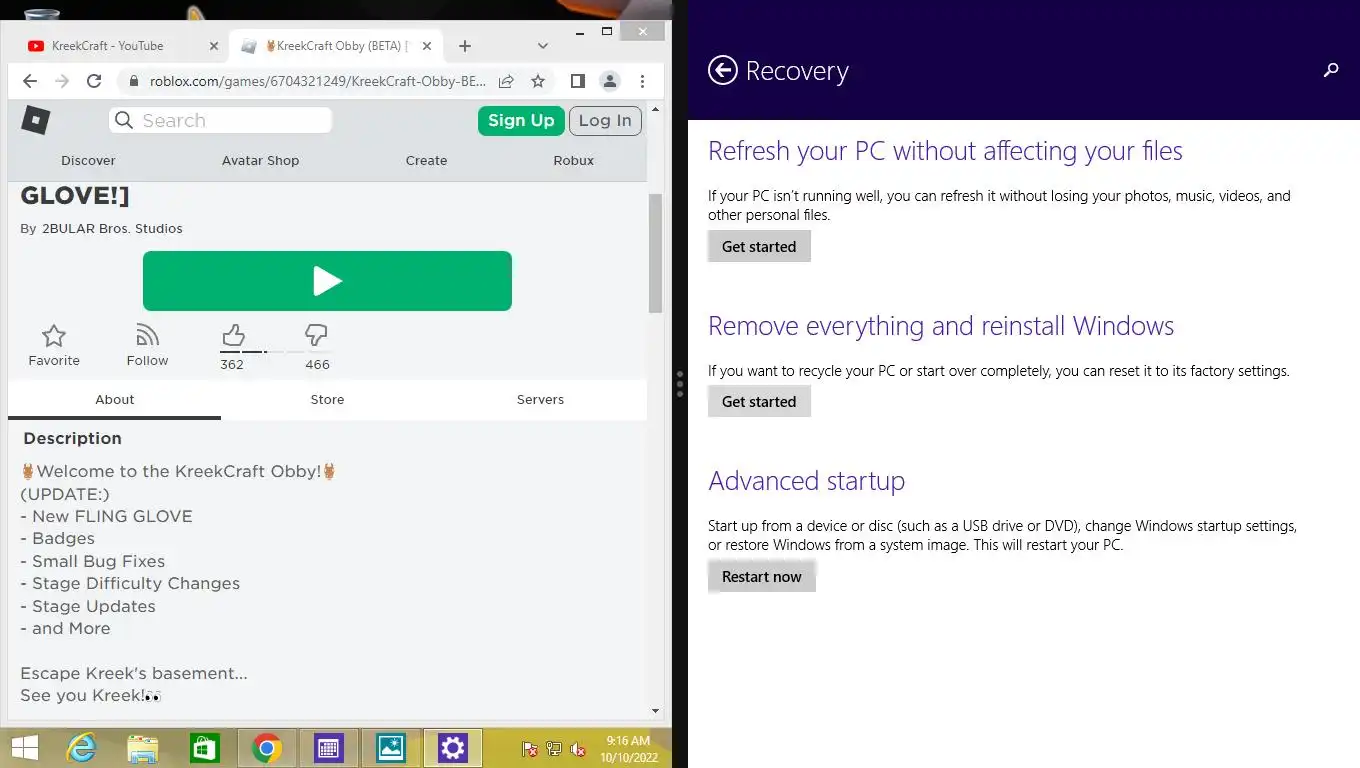Open Internet Explorer from taskbar

[x=82, y=748]
